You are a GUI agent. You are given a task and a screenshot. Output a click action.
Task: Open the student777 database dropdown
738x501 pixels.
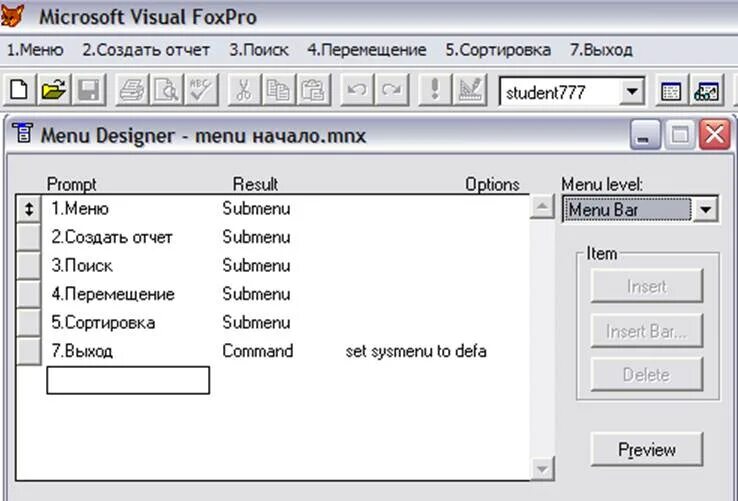[x=632, y=91]
